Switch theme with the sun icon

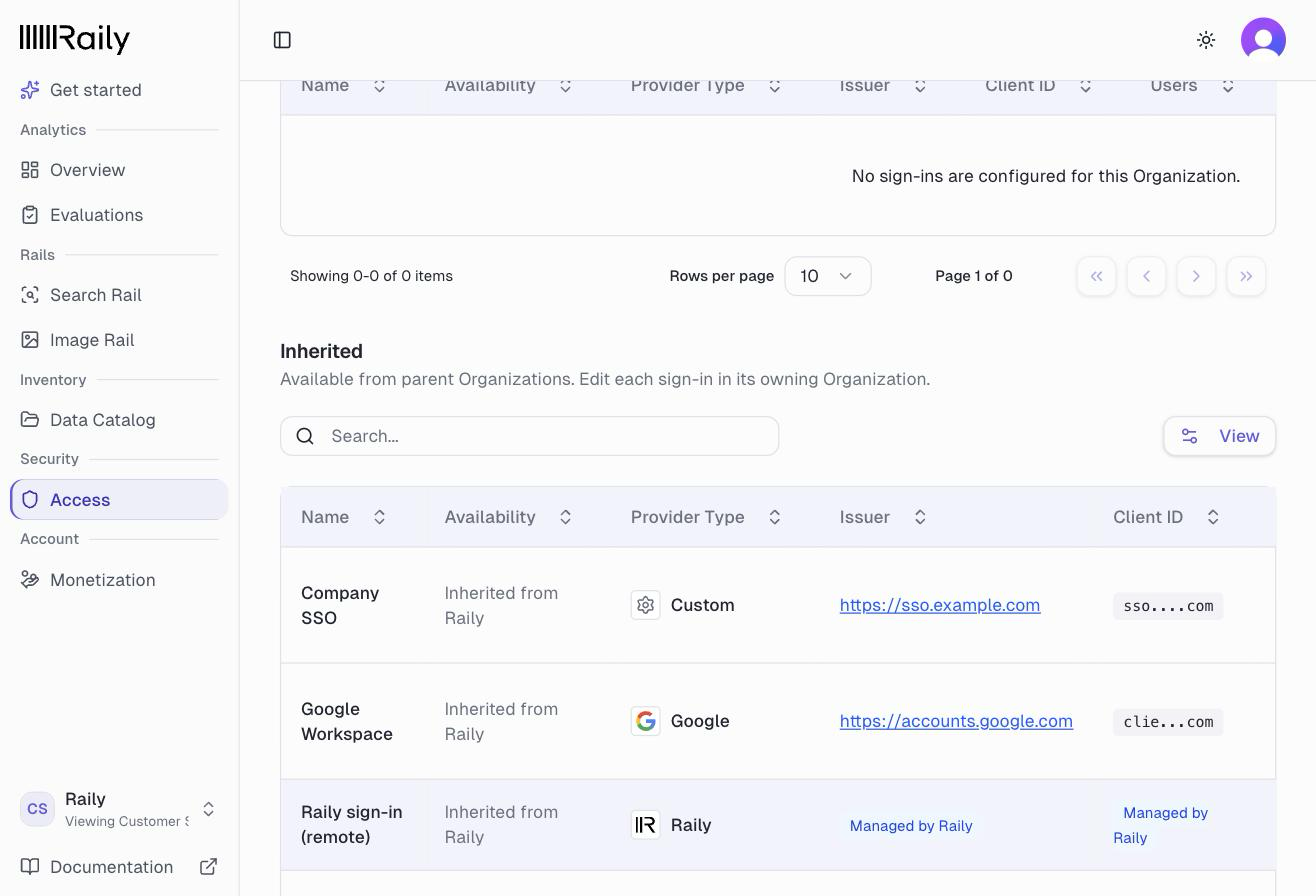pos(1206,40)
